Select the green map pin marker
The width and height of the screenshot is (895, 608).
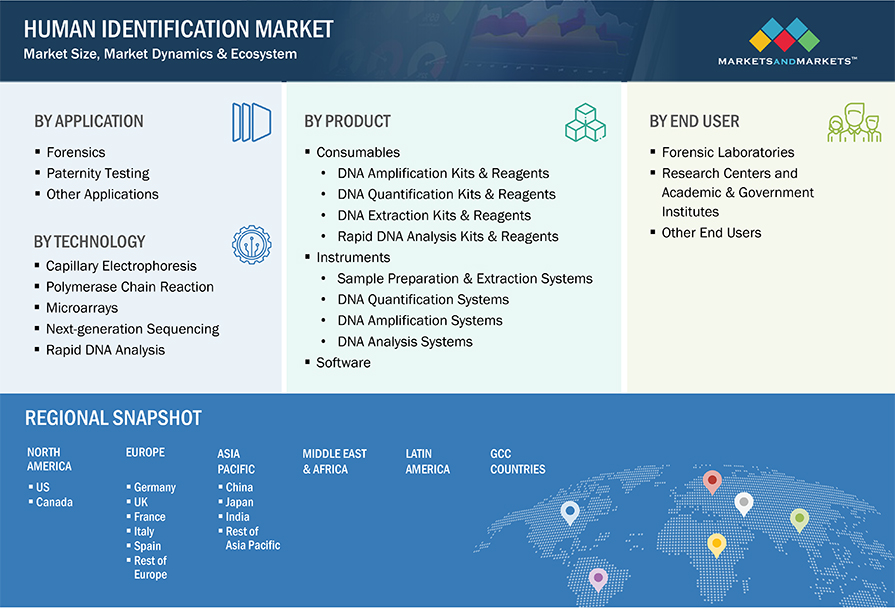pos(799,518)
